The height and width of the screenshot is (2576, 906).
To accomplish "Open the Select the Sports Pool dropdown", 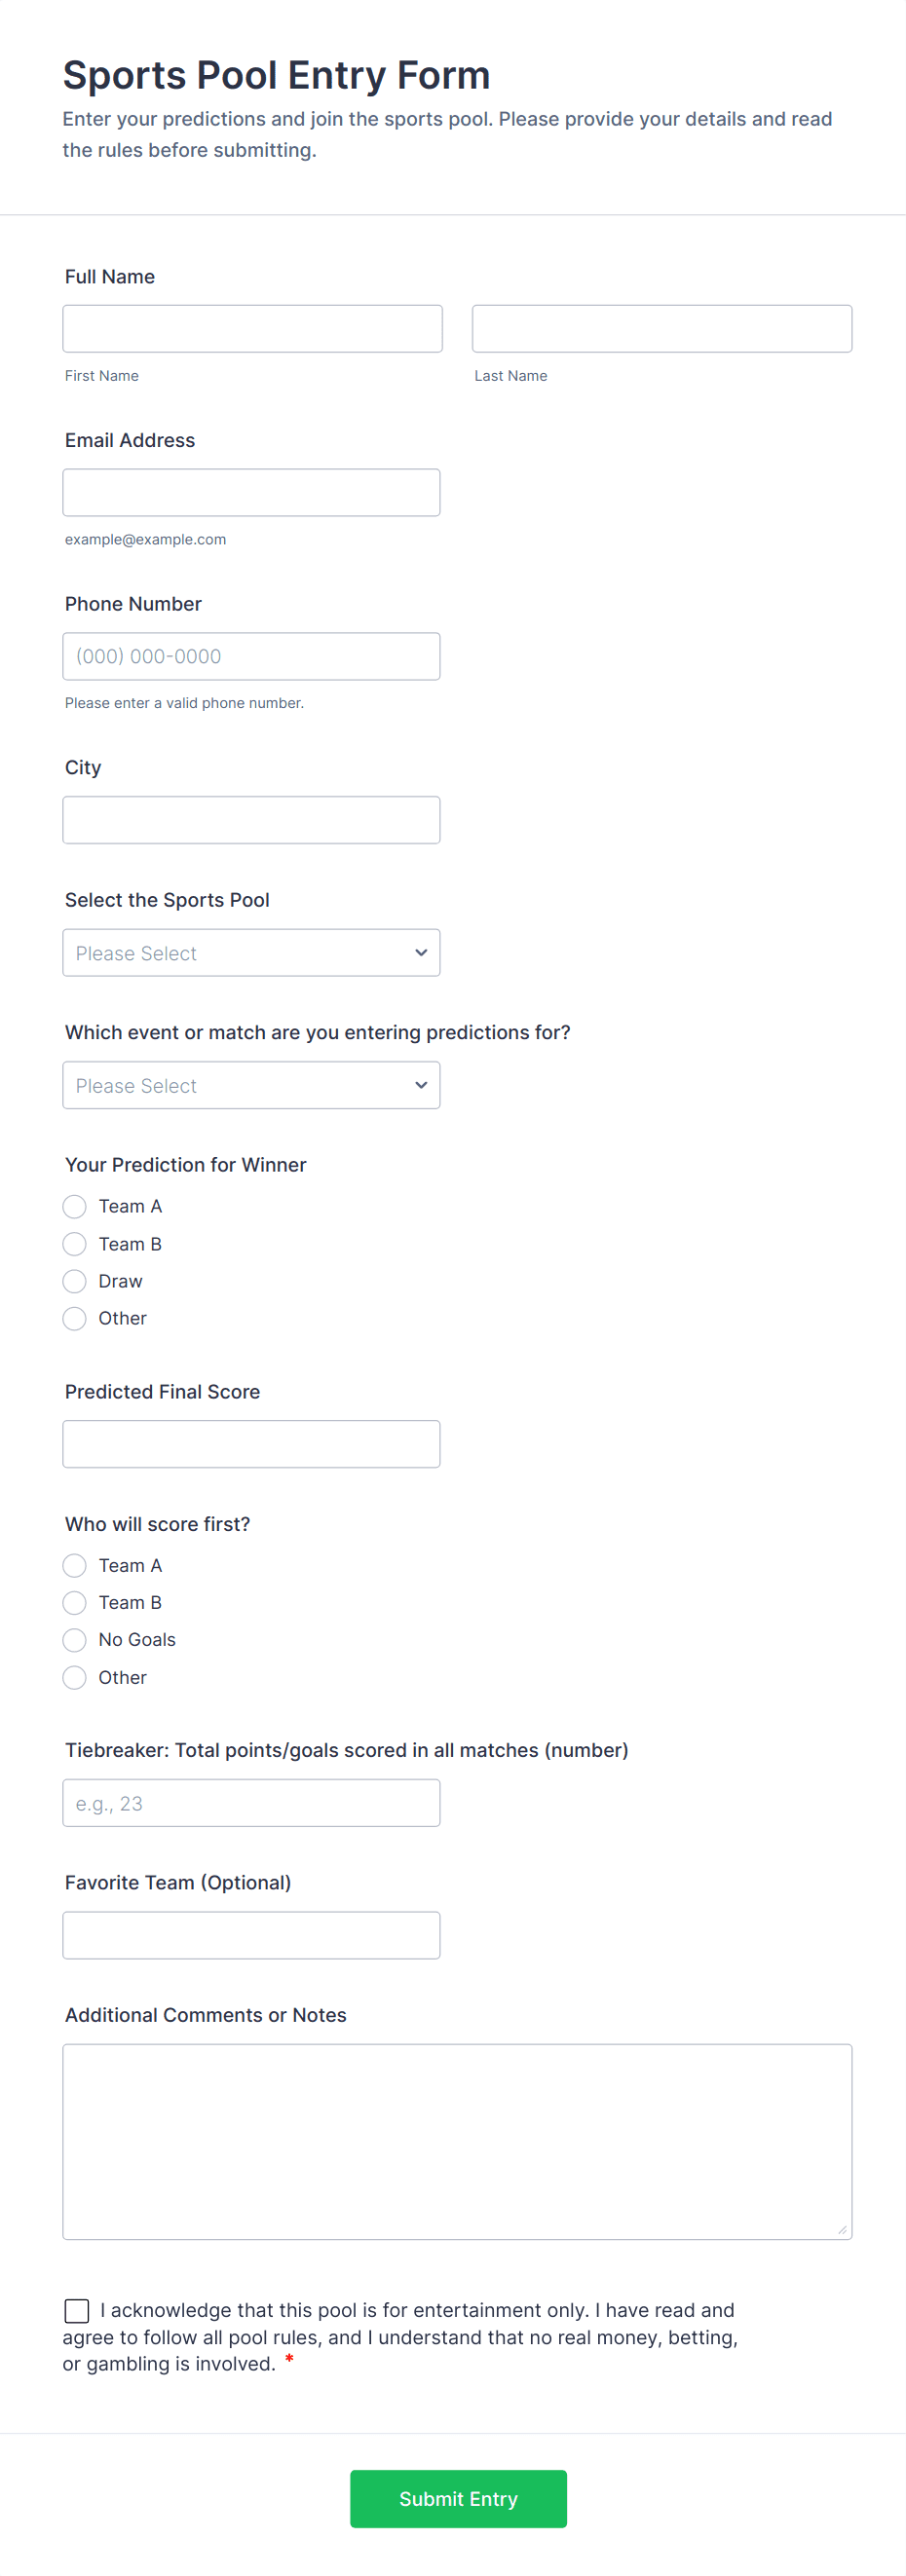I will pos(251,953).
